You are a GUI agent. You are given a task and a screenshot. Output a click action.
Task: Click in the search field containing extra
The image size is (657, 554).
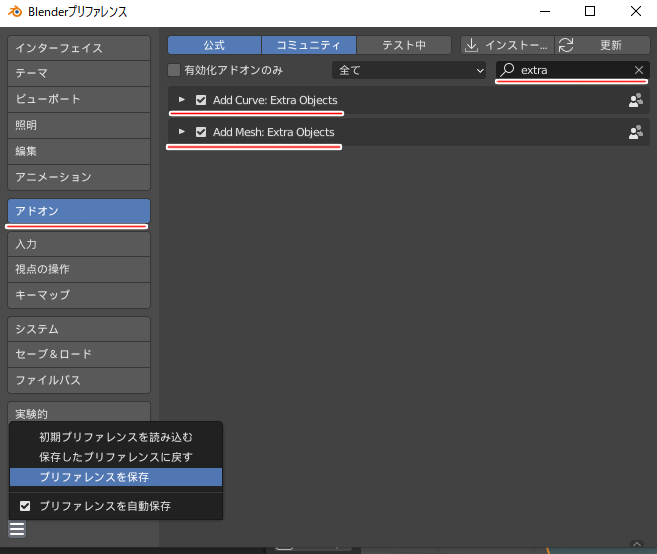pos(570,70)
